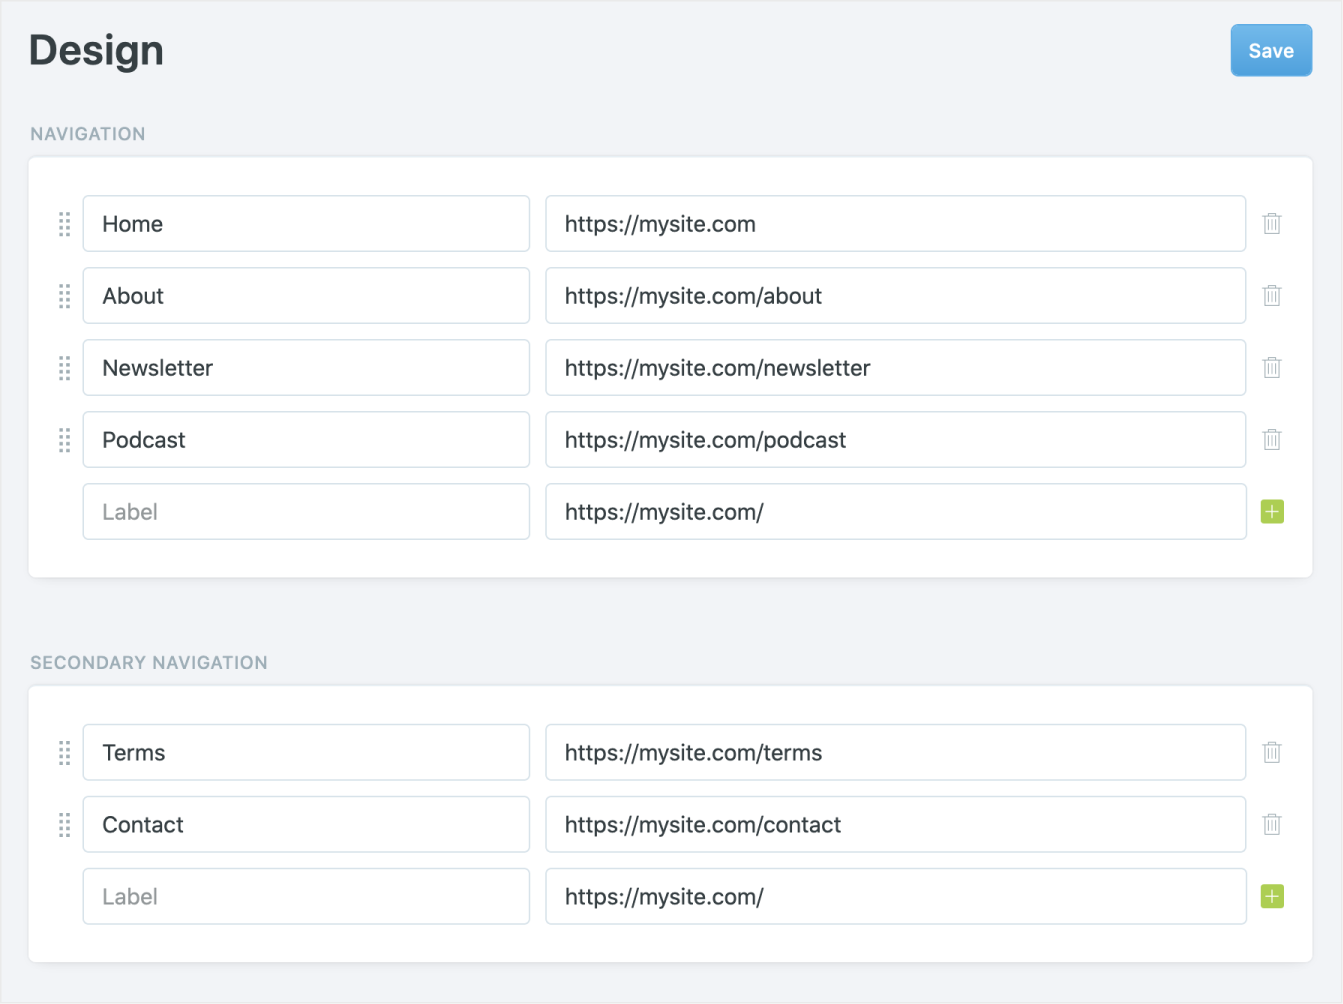The image size is (1343, 1004).
Task: Click the drag handle beside Podcast
Action: 64,439
